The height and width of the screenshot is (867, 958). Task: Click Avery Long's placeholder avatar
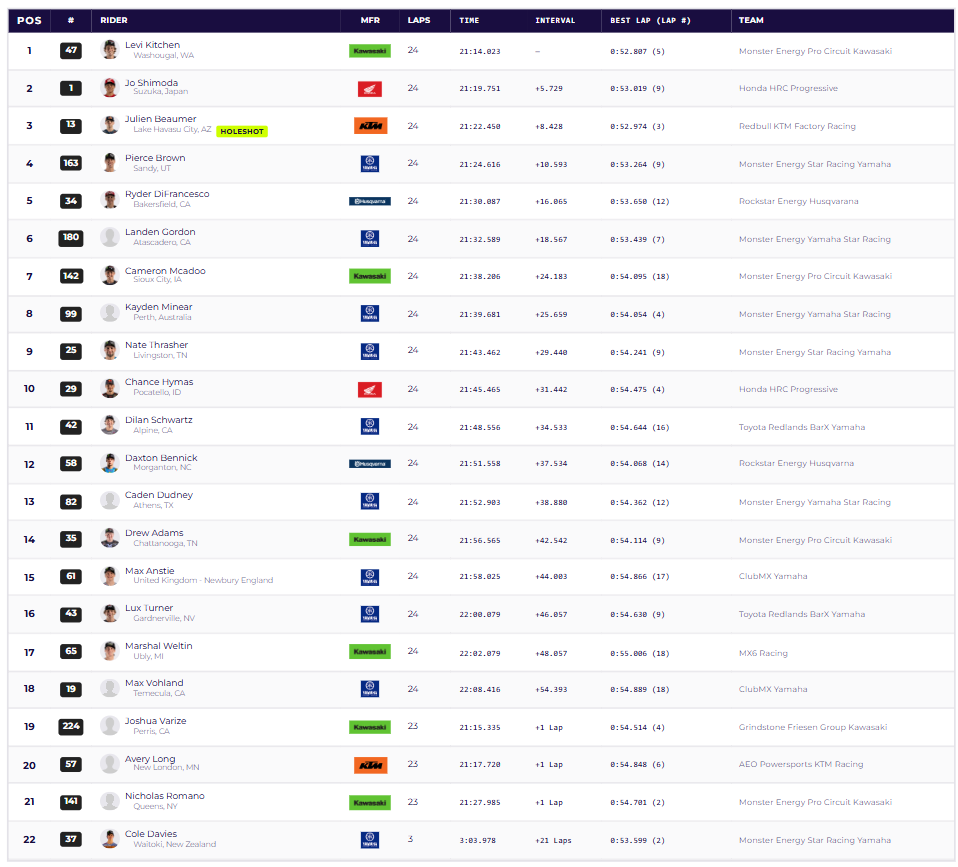point(110,763)
